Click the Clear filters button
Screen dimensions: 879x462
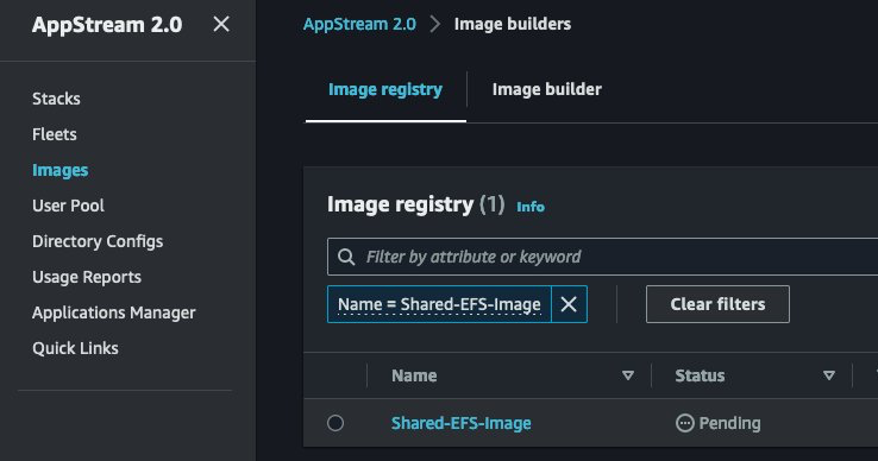tap(718, 304)
